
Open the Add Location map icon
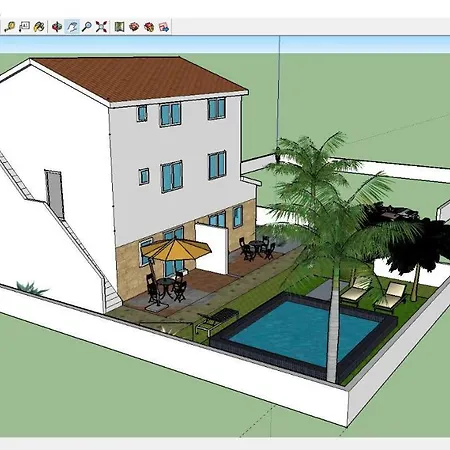119,27
